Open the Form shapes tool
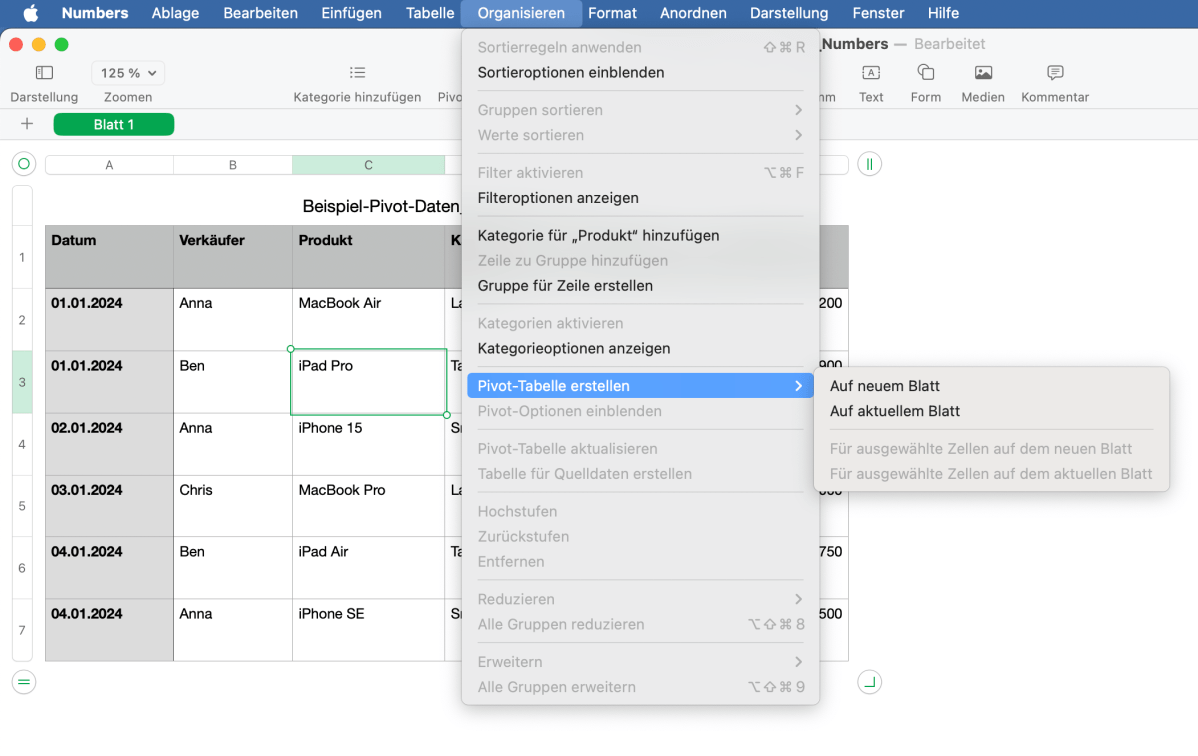1198x756 pixels. point(926,73)
